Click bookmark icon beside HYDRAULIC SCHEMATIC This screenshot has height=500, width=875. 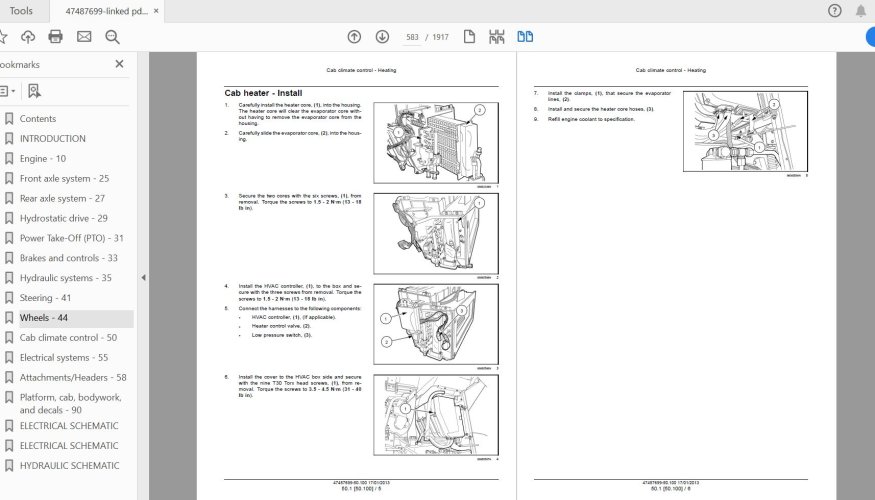9,465
